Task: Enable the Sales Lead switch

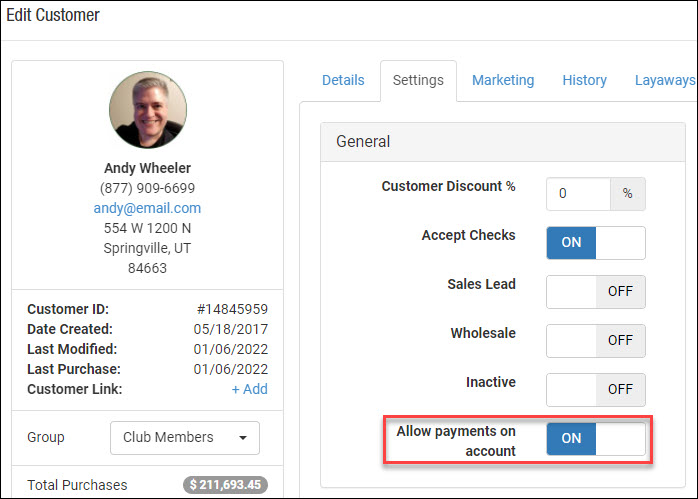Action: pyautogui.click(x=596, y=292)
